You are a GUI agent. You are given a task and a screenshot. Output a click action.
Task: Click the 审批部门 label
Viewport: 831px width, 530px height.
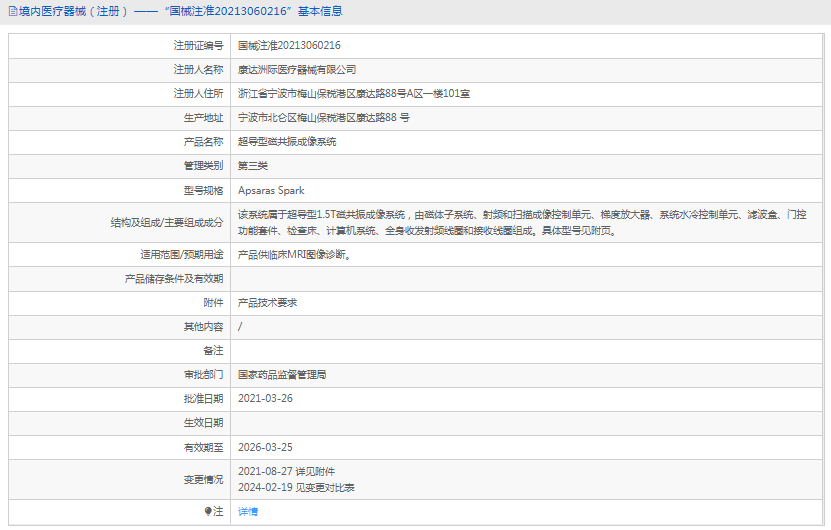pos(204,375)
